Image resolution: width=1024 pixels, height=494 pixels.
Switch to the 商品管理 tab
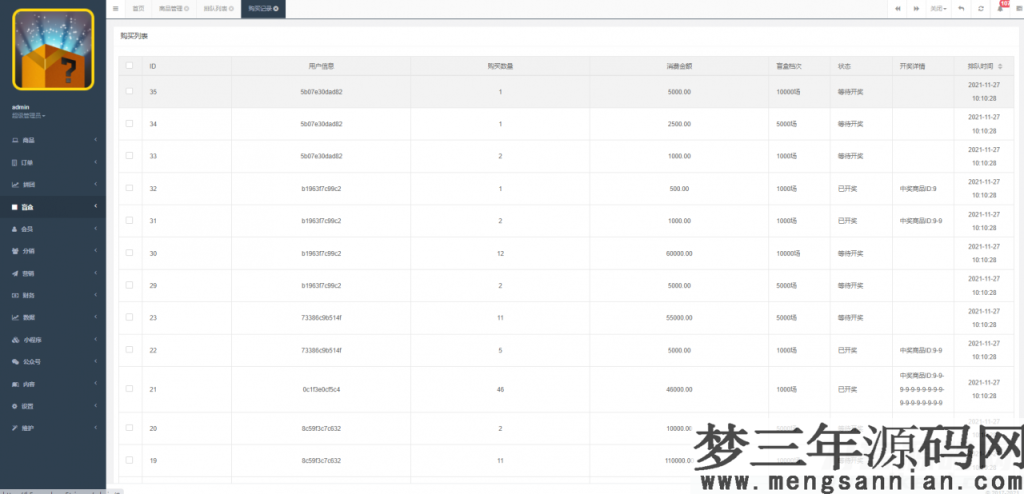[173, 8]
